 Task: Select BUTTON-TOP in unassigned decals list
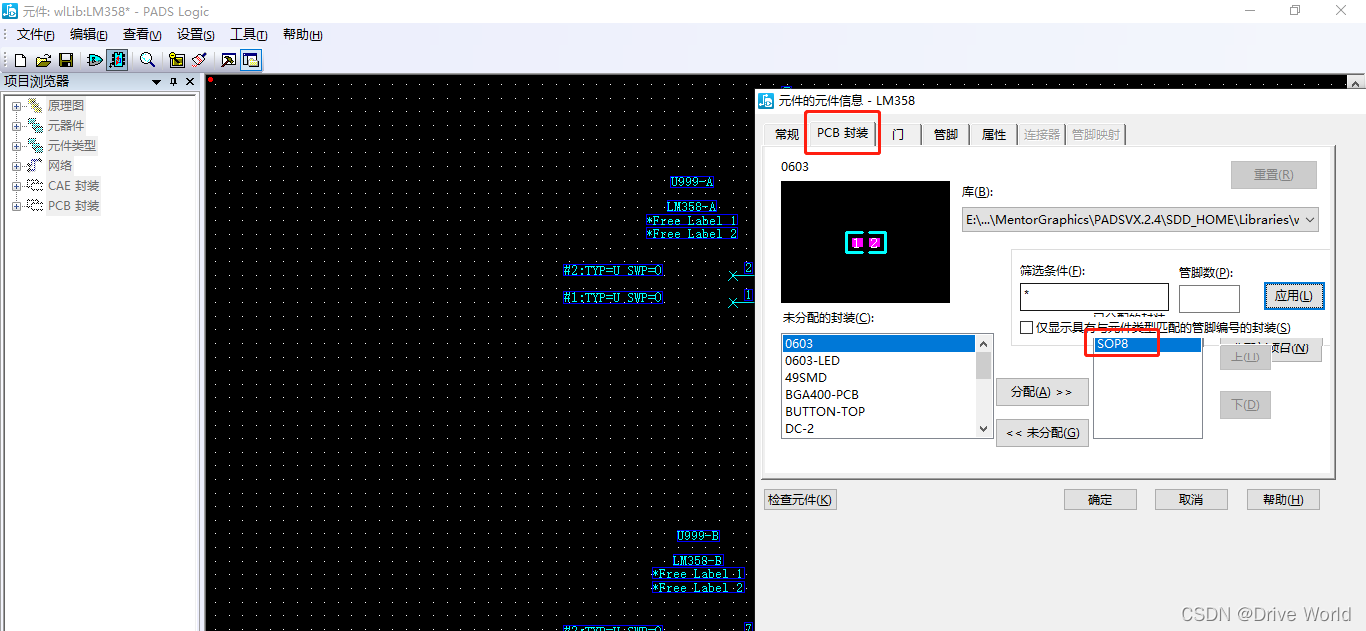click(x=878, y=412)
